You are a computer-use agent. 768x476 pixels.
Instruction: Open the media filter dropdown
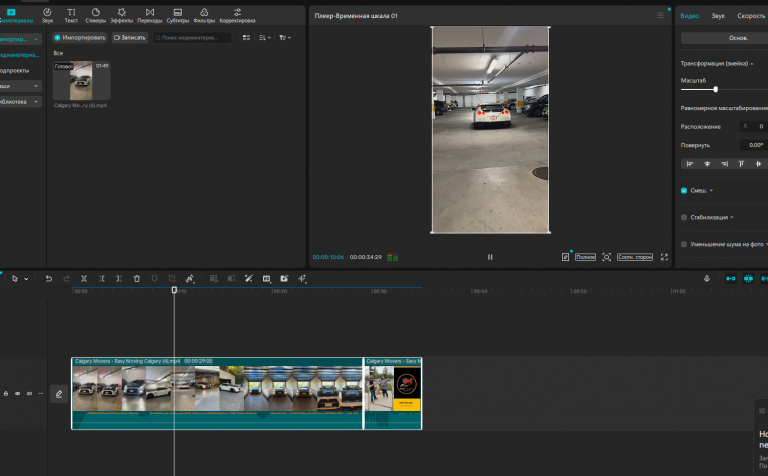(285, 38)
